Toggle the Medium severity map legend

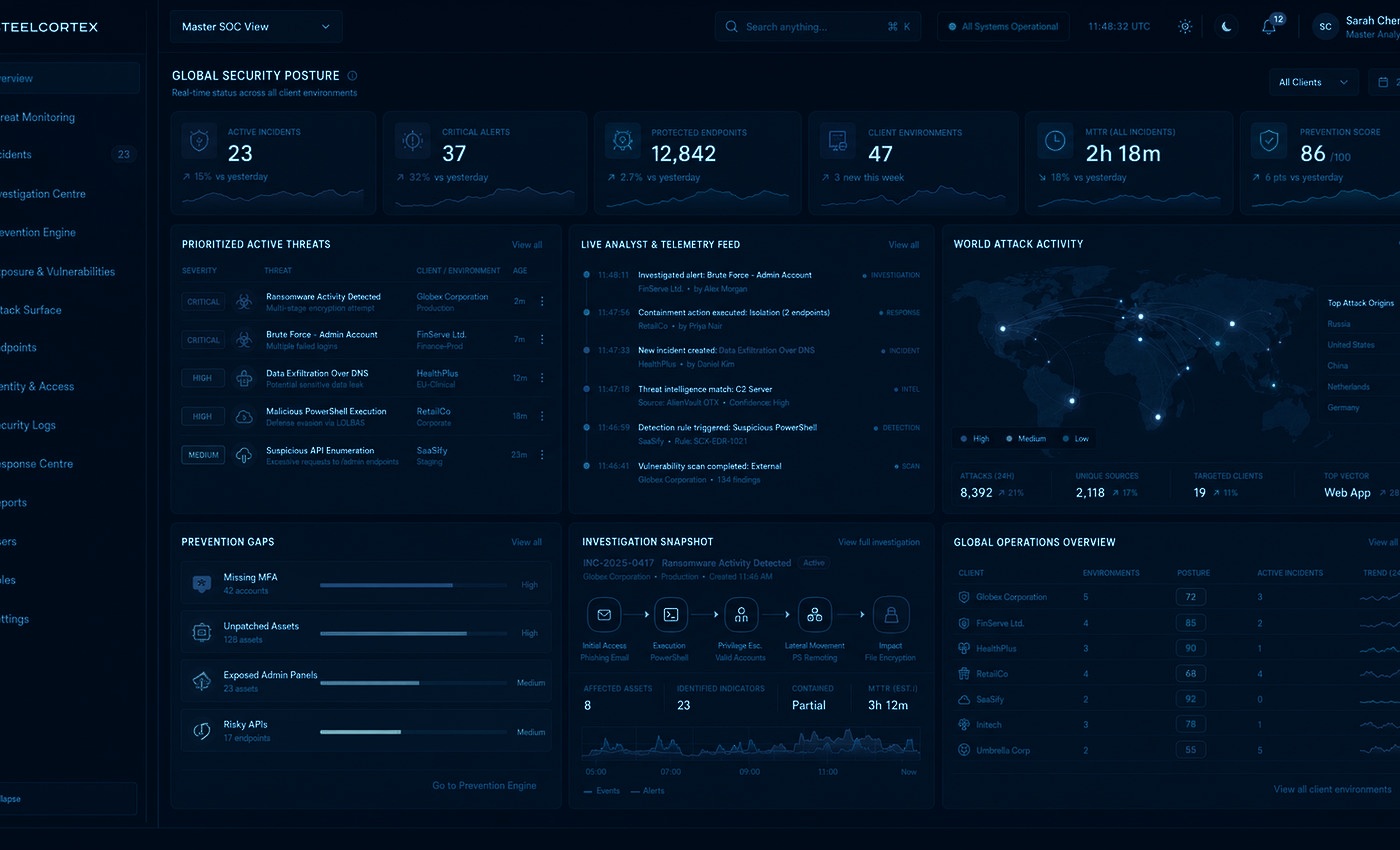pyautogui.click(x=1026, y=439)
